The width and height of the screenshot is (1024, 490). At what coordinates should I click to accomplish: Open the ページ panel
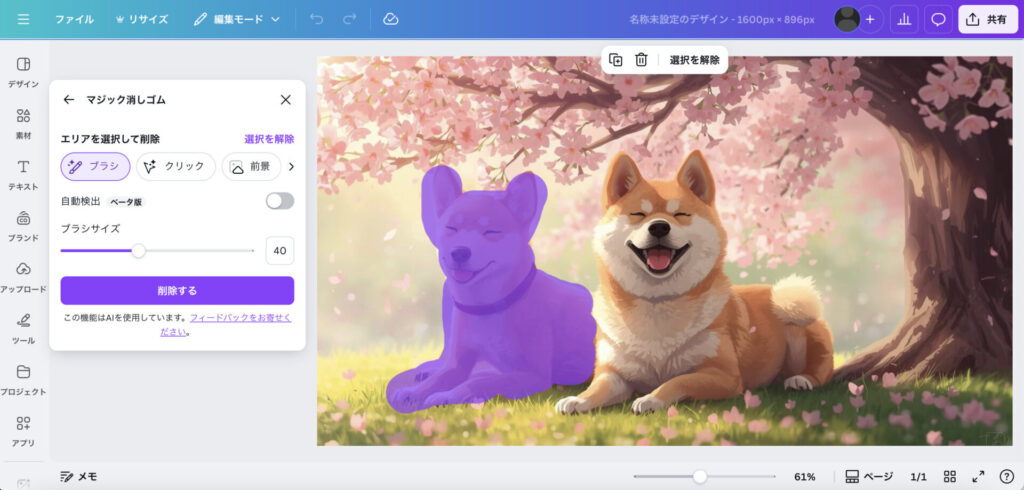pyautogui.click(x=868, y=477)
